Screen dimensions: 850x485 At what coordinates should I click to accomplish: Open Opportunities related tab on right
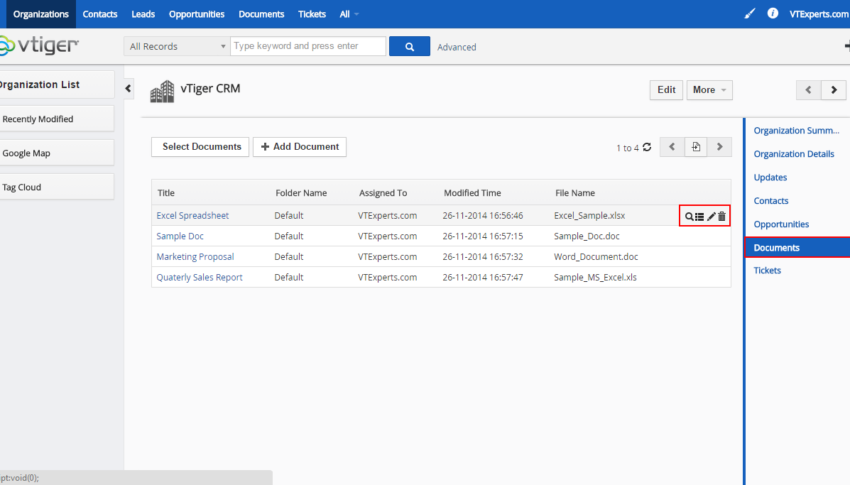tap(781, 224)
